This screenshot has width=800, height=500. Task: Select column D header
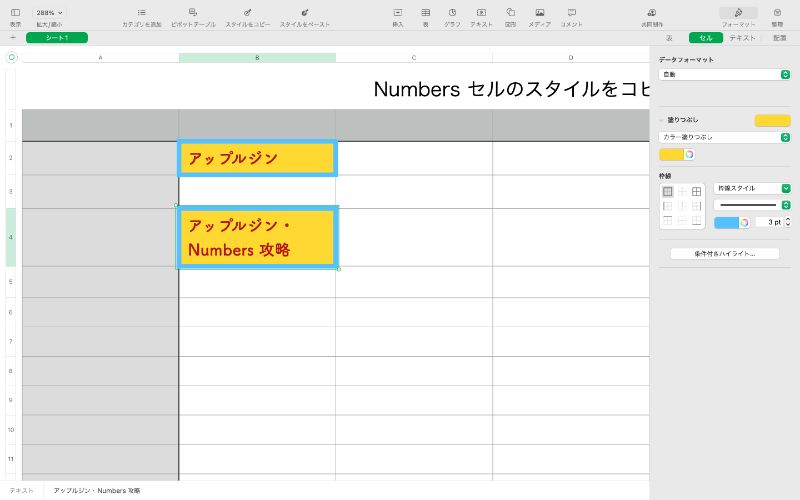click(x=570, y=58)
